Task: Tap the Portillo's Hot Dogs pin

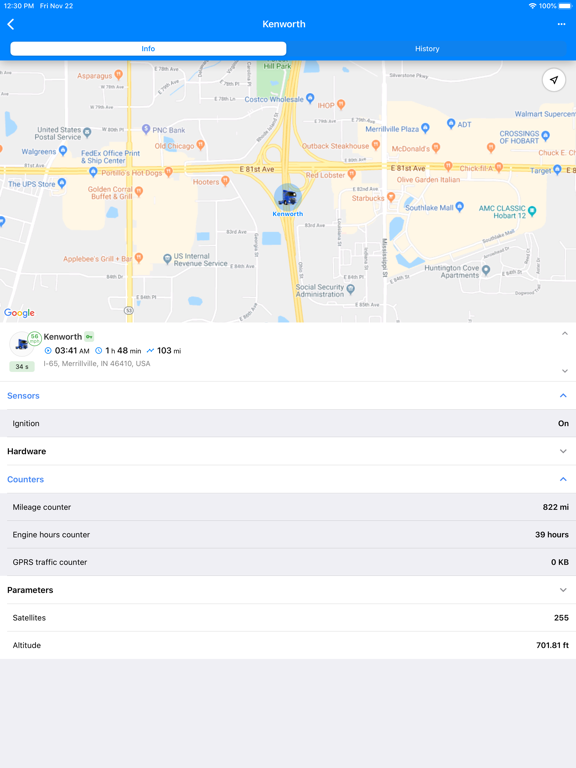Action: pos(168,172)
